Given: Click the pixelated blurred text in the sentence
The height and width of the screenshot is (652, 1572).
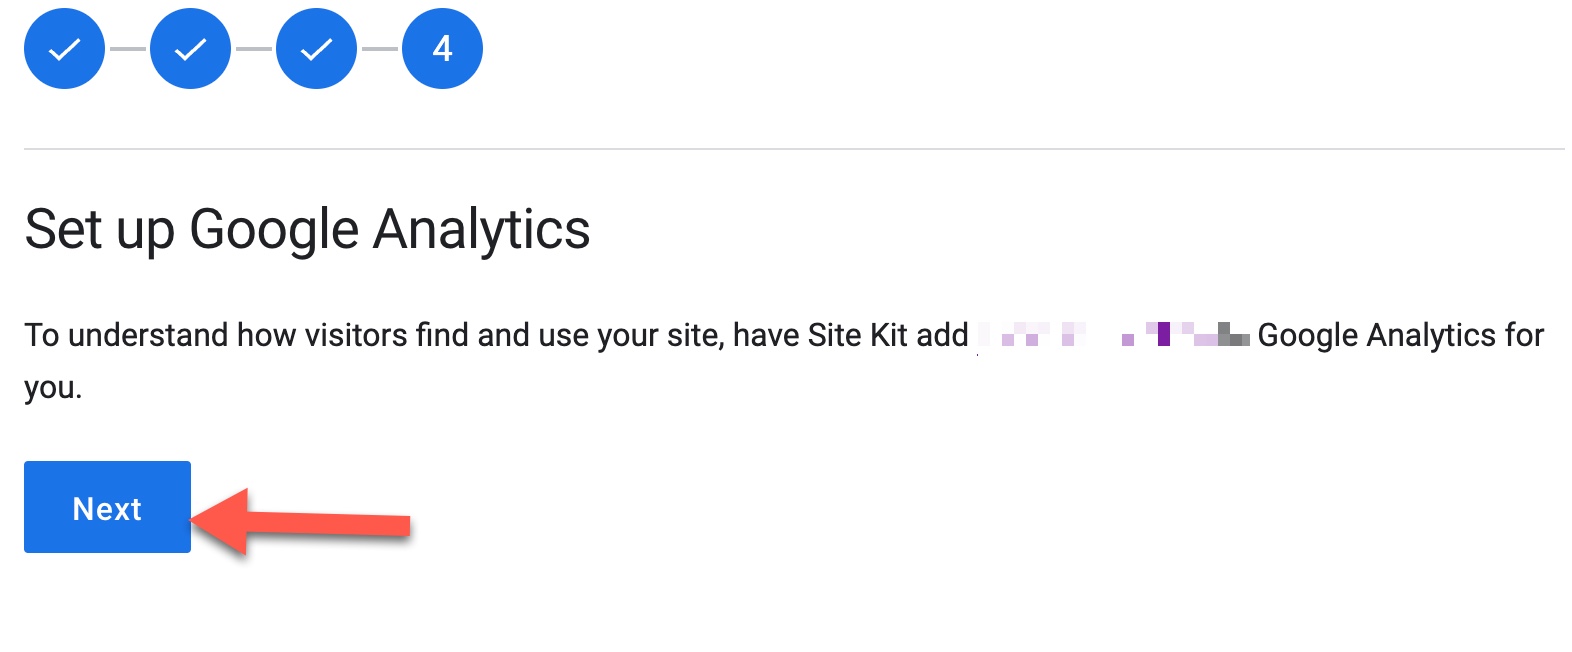Looking at the screenshot, I should [x=1113, y=334].
